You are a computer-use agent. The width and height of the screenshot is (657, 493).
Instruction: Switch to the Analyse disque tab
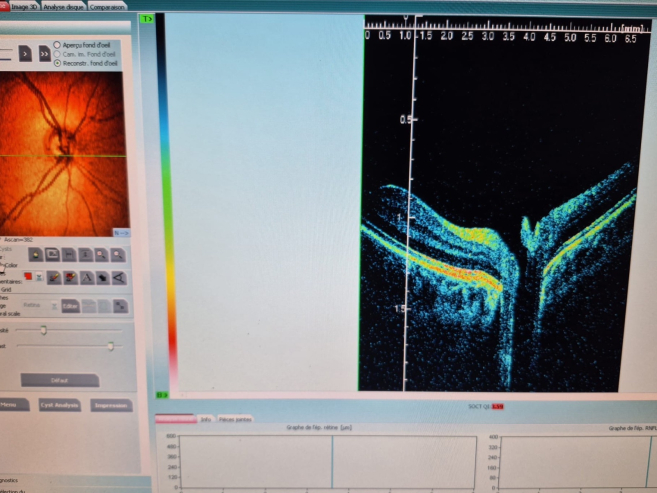63,7
